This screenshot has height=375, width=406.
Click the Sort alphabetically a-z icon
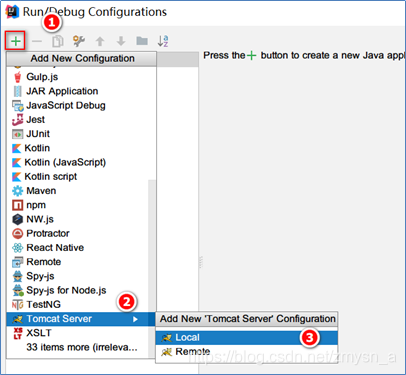coord(163,41)
